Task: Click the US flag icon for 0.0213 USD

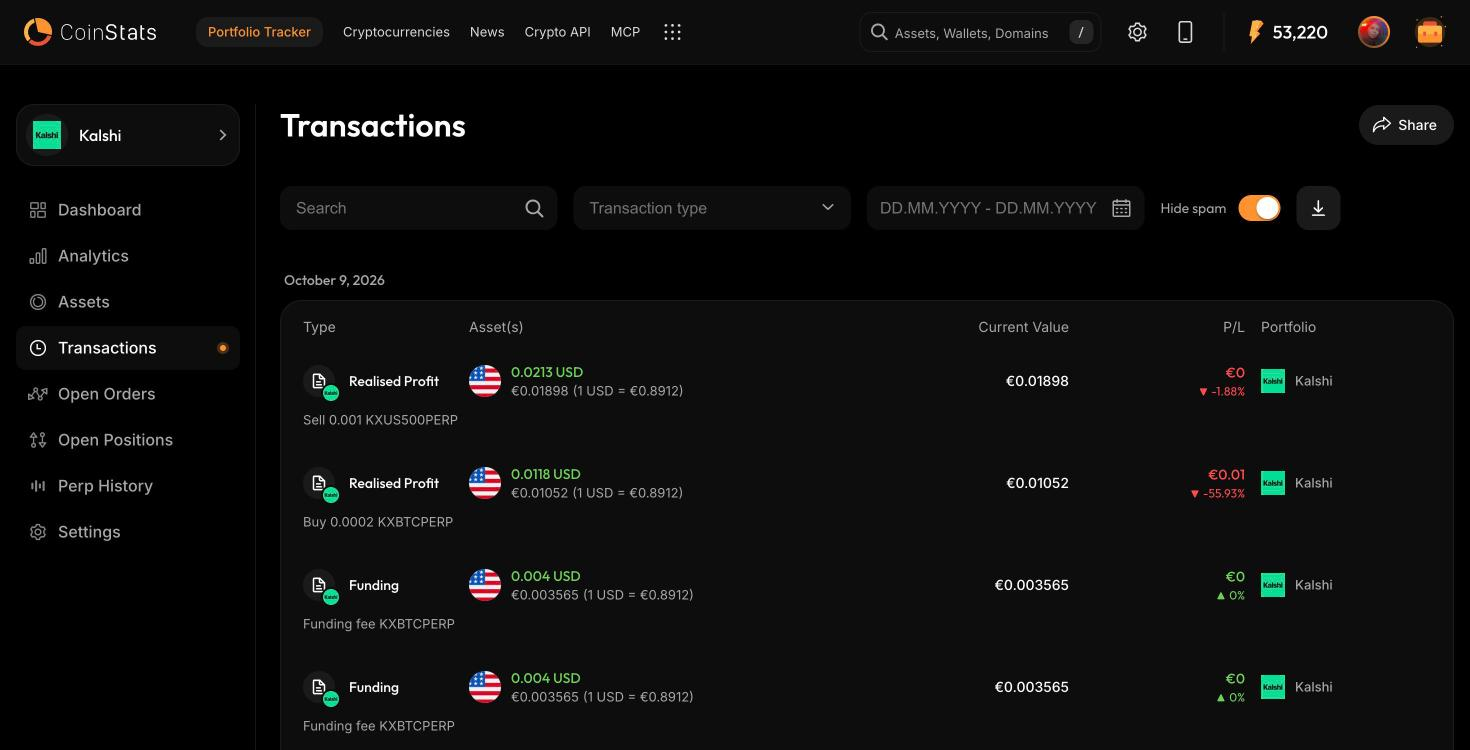Action: coord(485,381)
